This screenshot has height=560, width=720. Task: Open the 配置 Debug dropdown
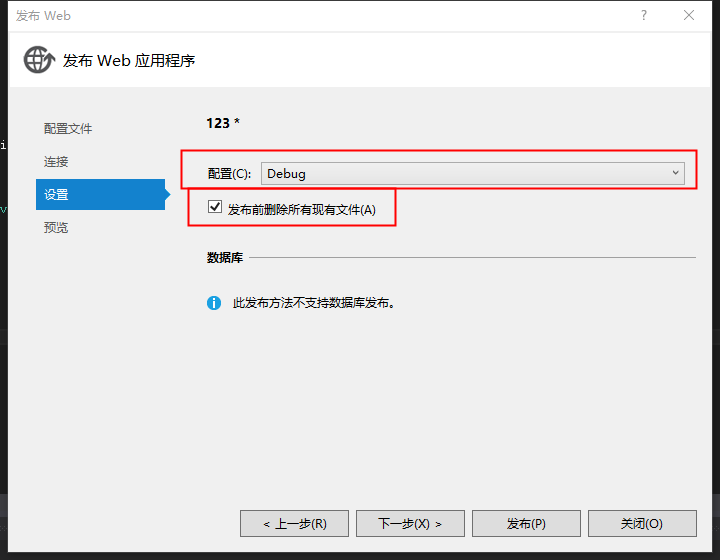click(x=472, y=174)
